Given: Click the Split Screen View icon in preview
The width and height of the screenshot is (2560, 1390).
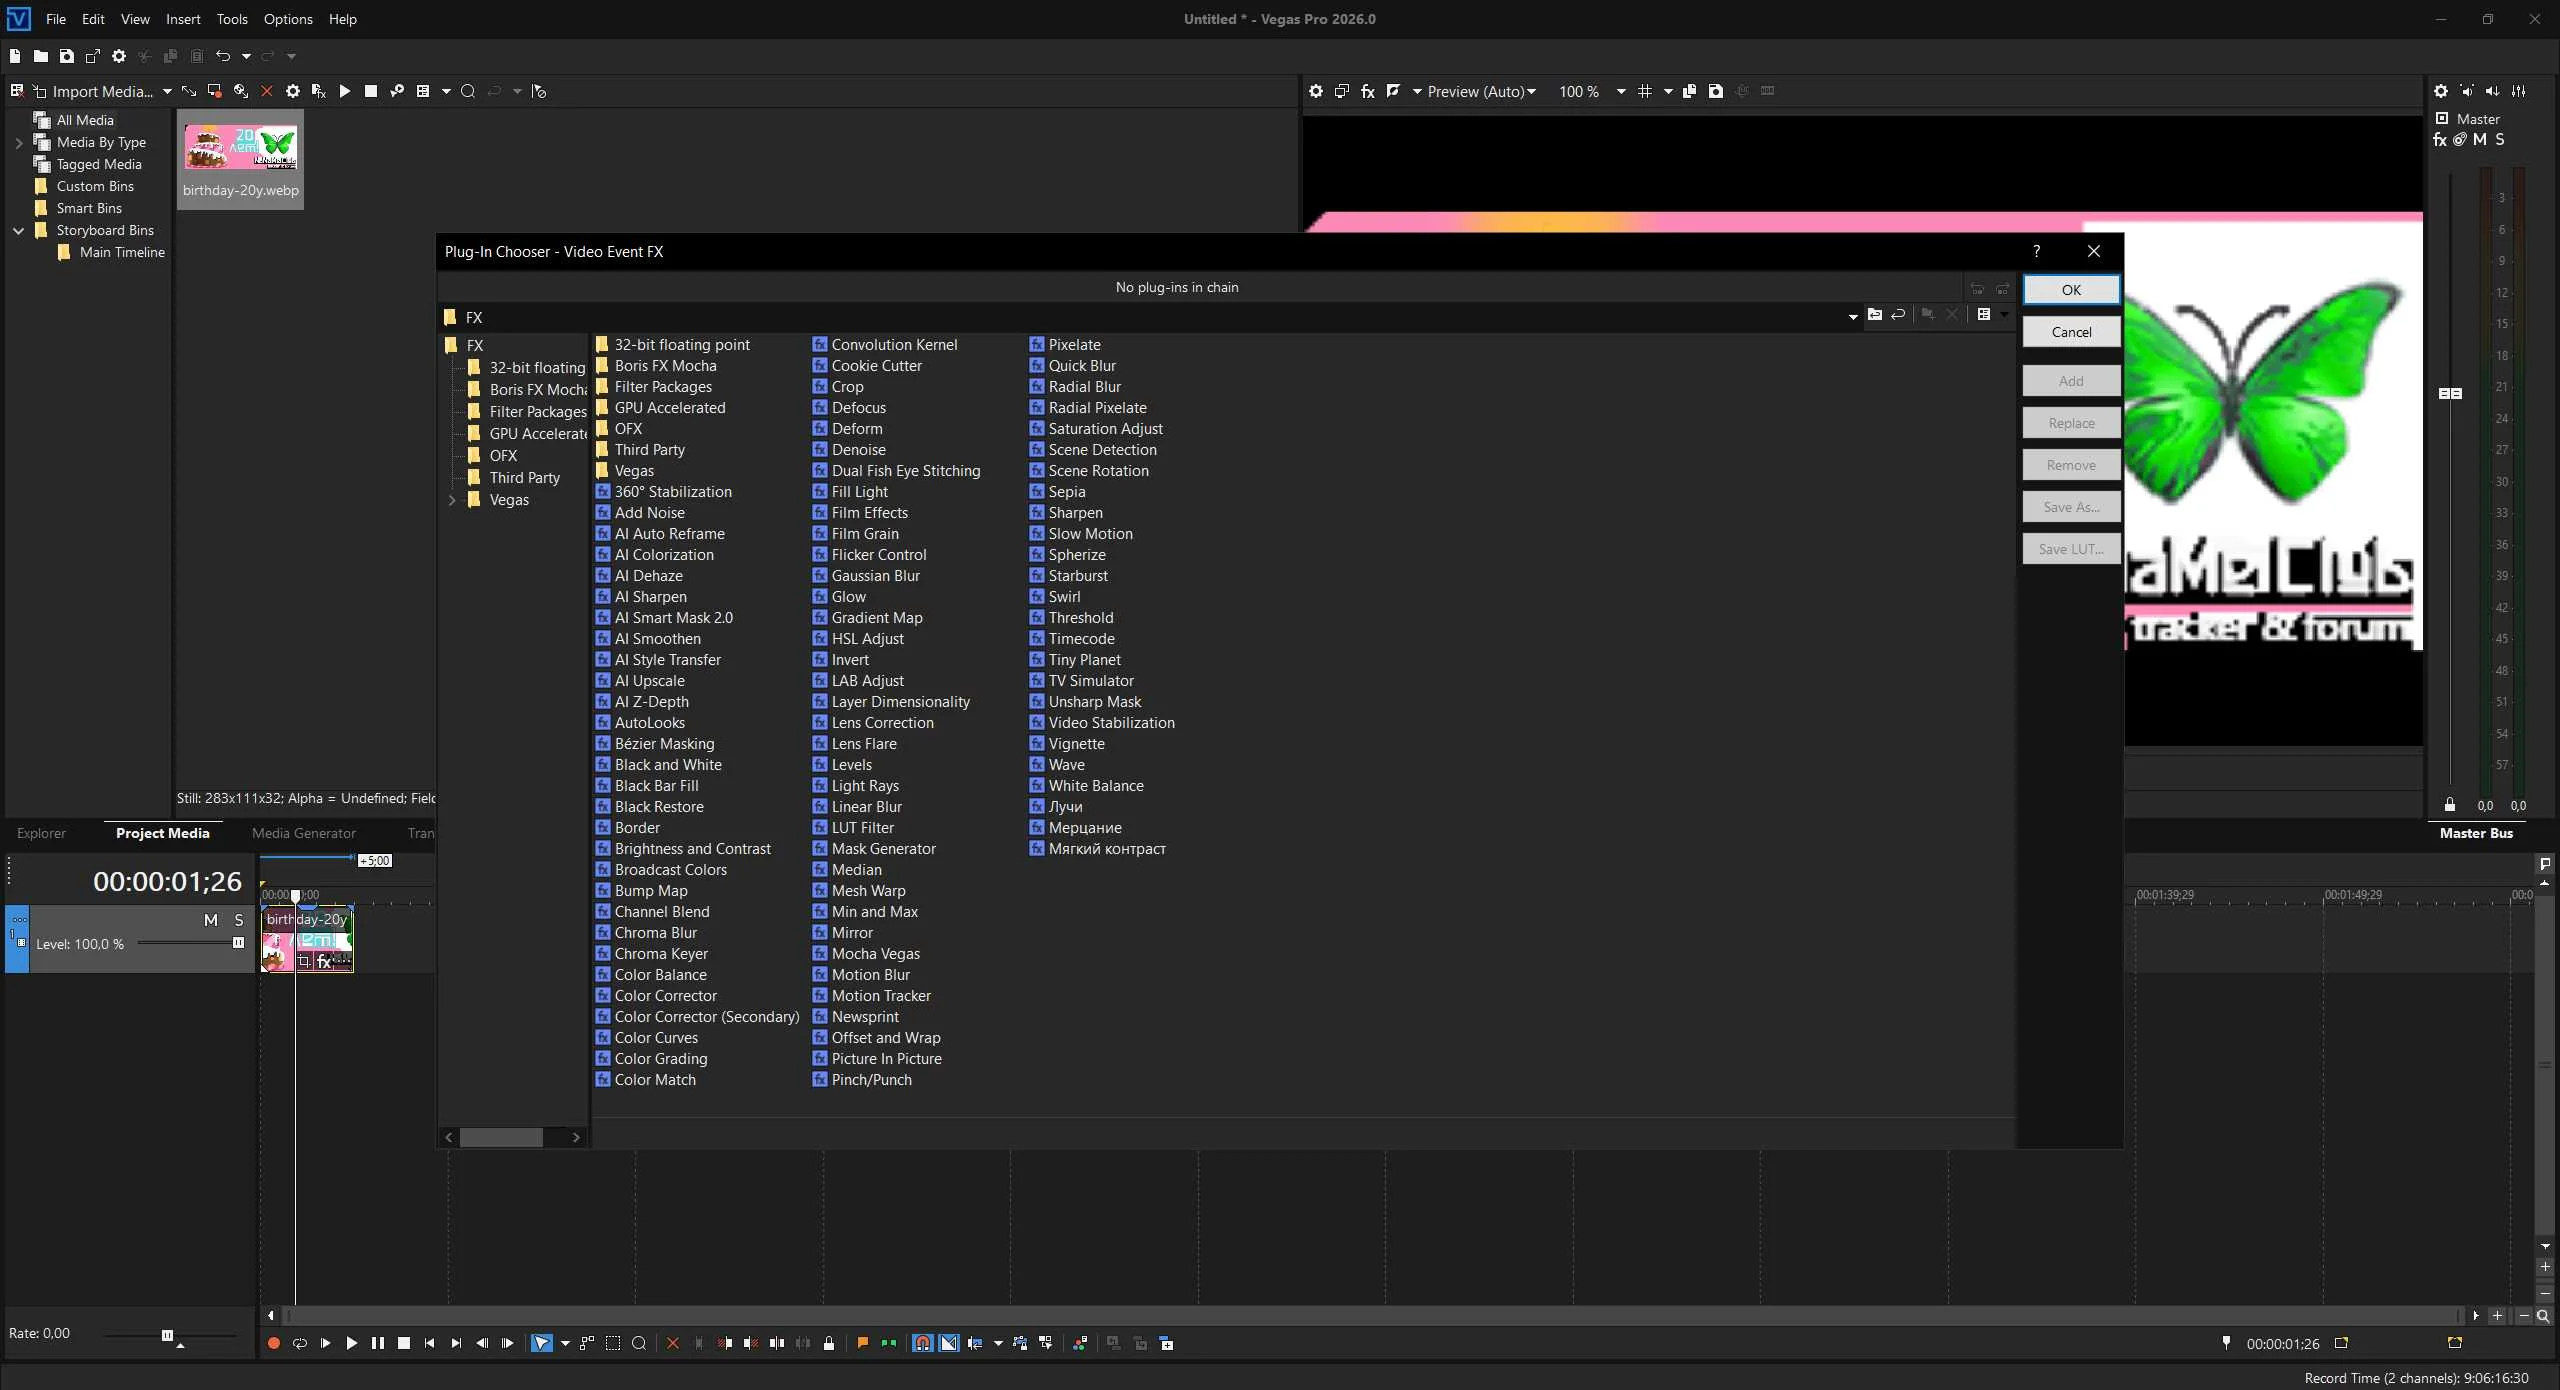Looking at the screenshot, I should pos(1394,91).
